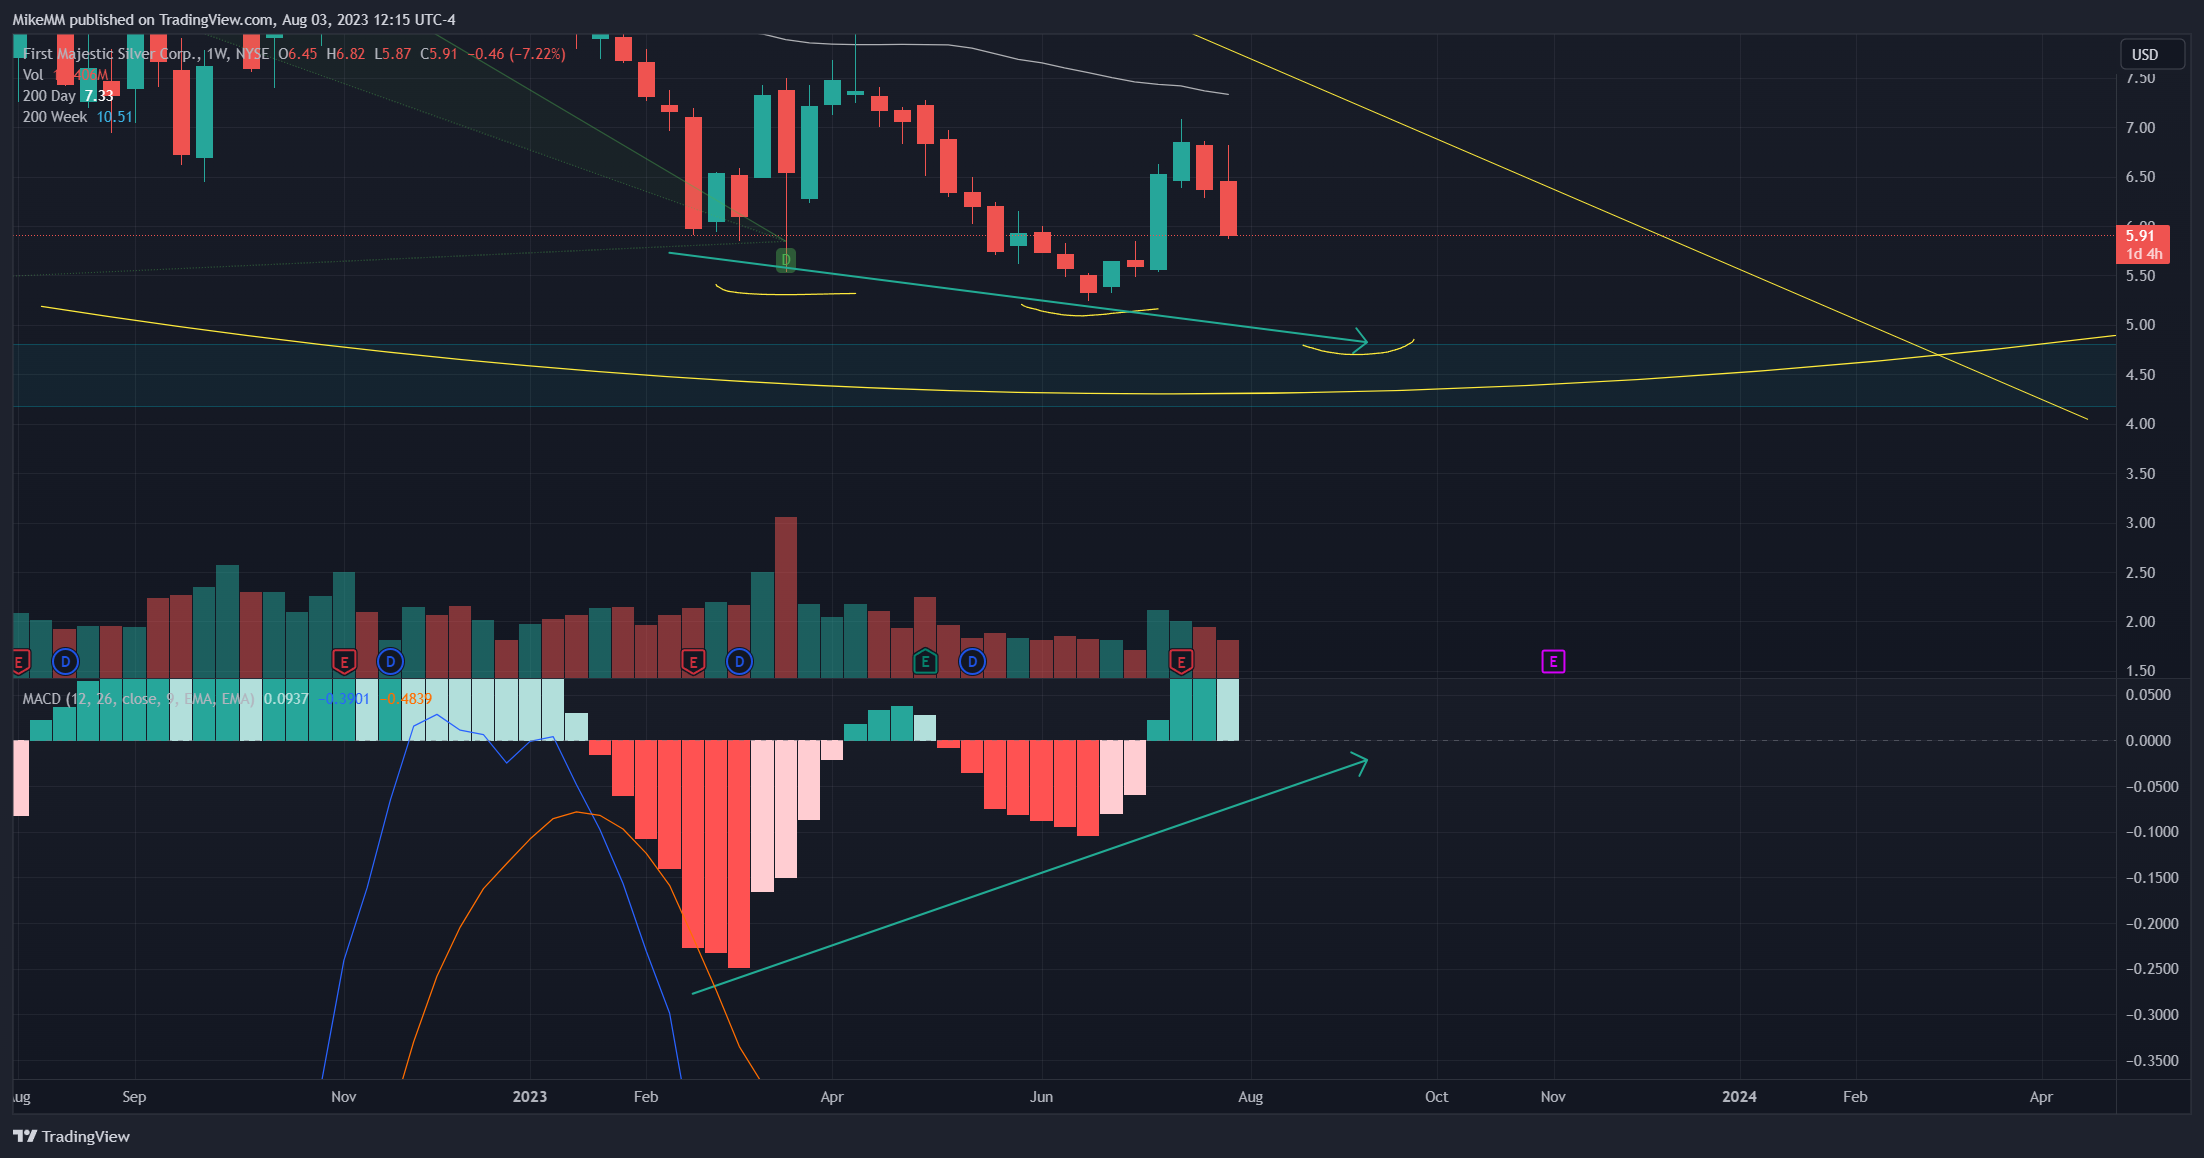Click the 2024 label on time axis
The image size is (2204, 1158).
click(x=1739, y=1097)
